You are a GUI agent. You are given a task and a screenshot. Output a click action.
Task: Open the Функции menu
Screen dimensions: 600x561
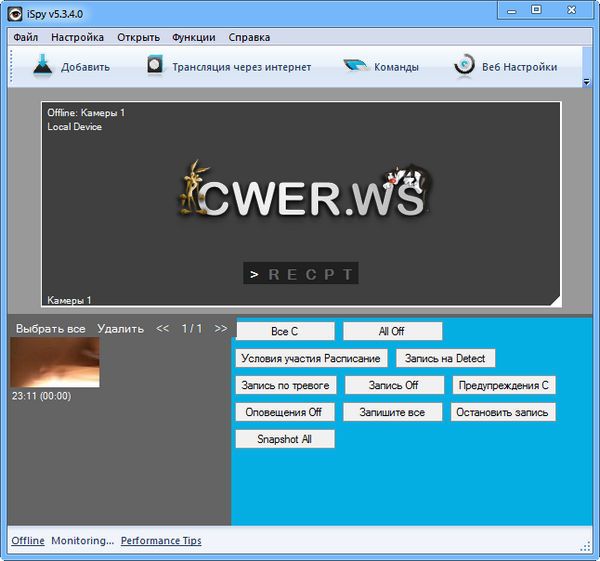pyautogui.click(x=193, y=38)
